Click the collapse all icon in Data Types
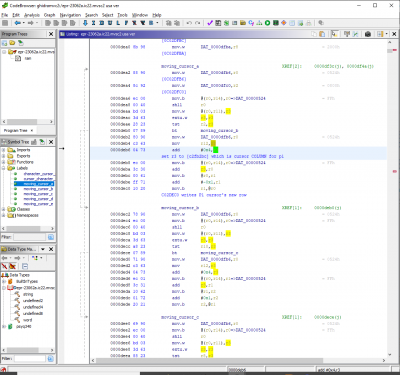 click(x=25, y=266)
